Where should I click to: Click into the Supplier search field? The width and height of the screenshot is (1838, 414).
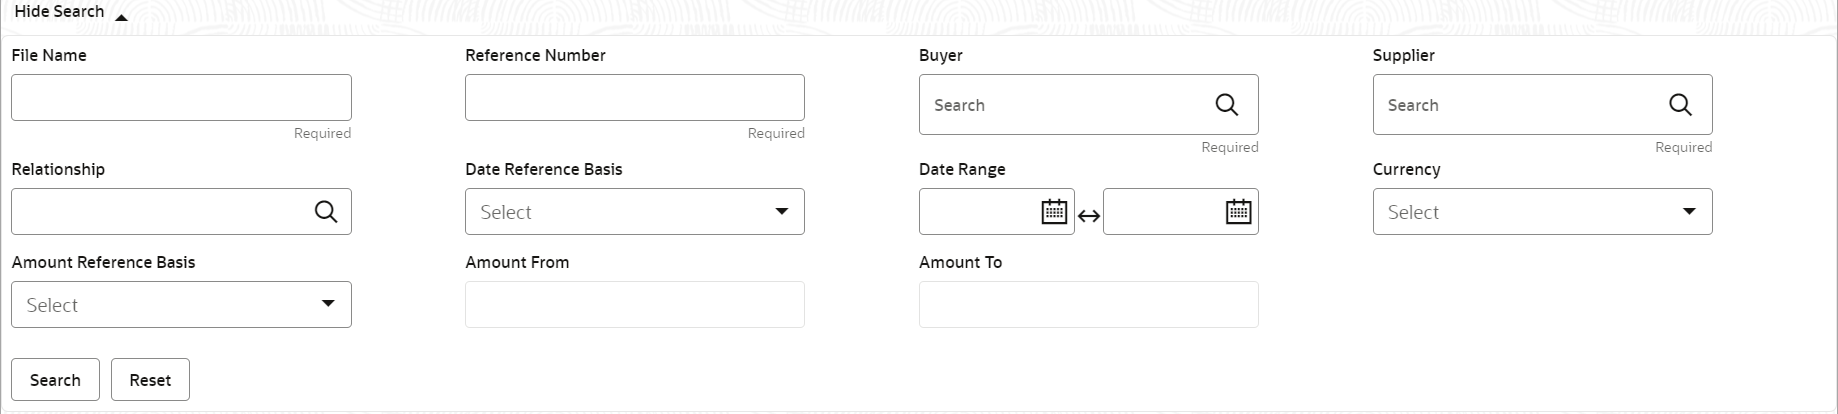1514,105
